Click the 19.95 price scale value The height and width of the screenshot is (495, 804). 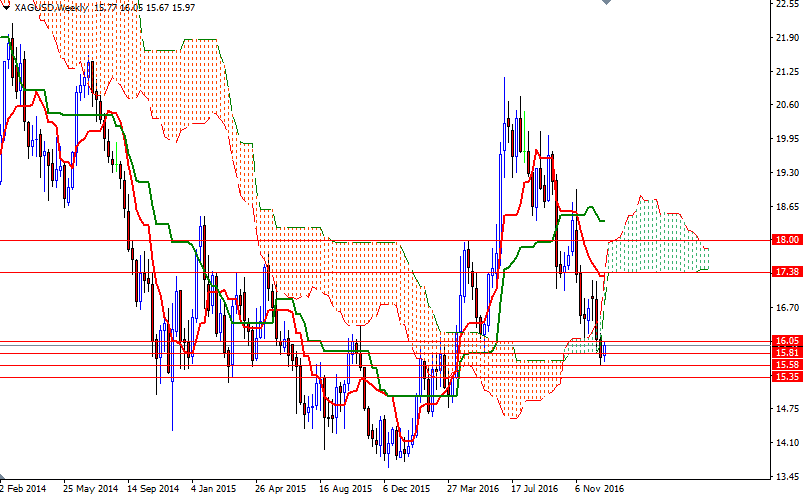coord(788,139)
